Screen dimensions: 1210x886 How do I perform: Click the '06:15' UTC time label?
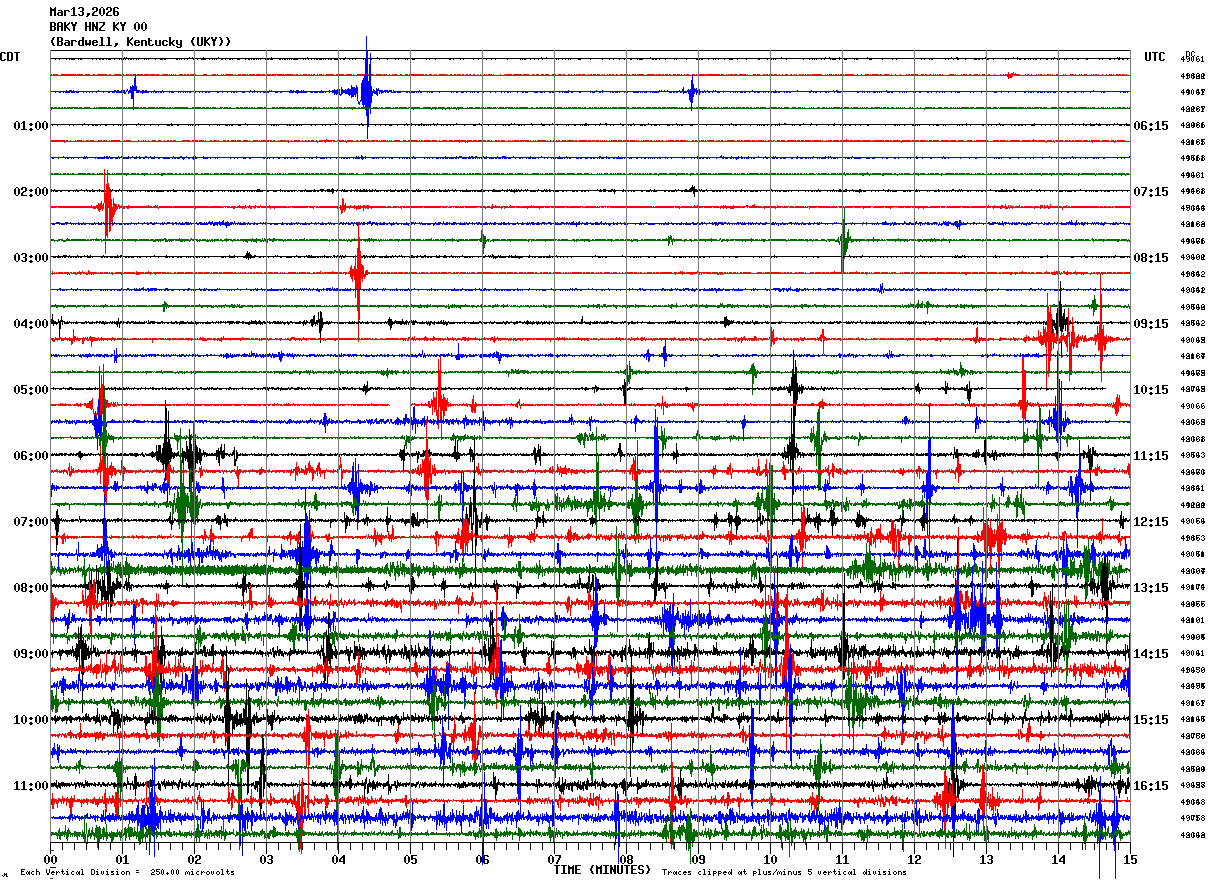[x=1151, y=126]
